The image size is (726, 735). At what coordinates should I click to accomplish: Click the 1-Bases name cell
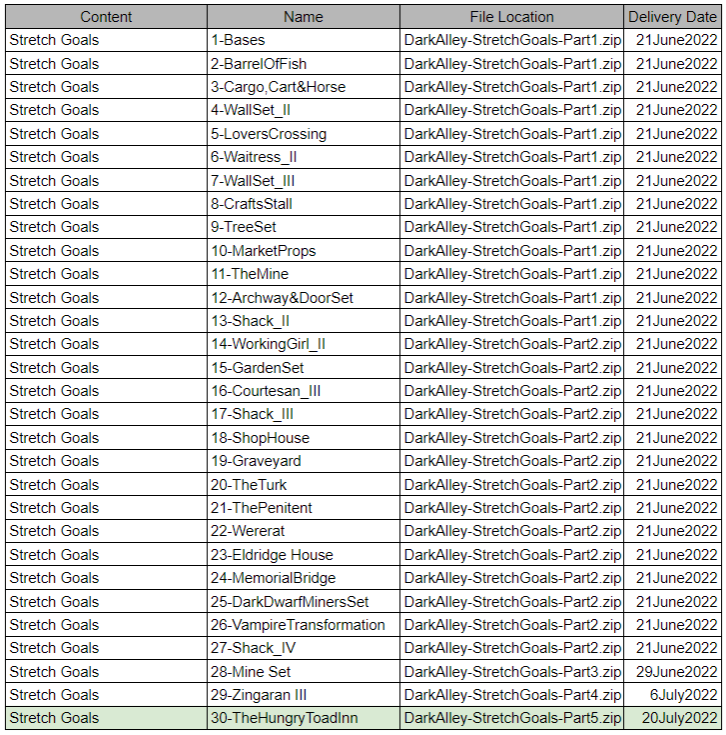point(303,40)
